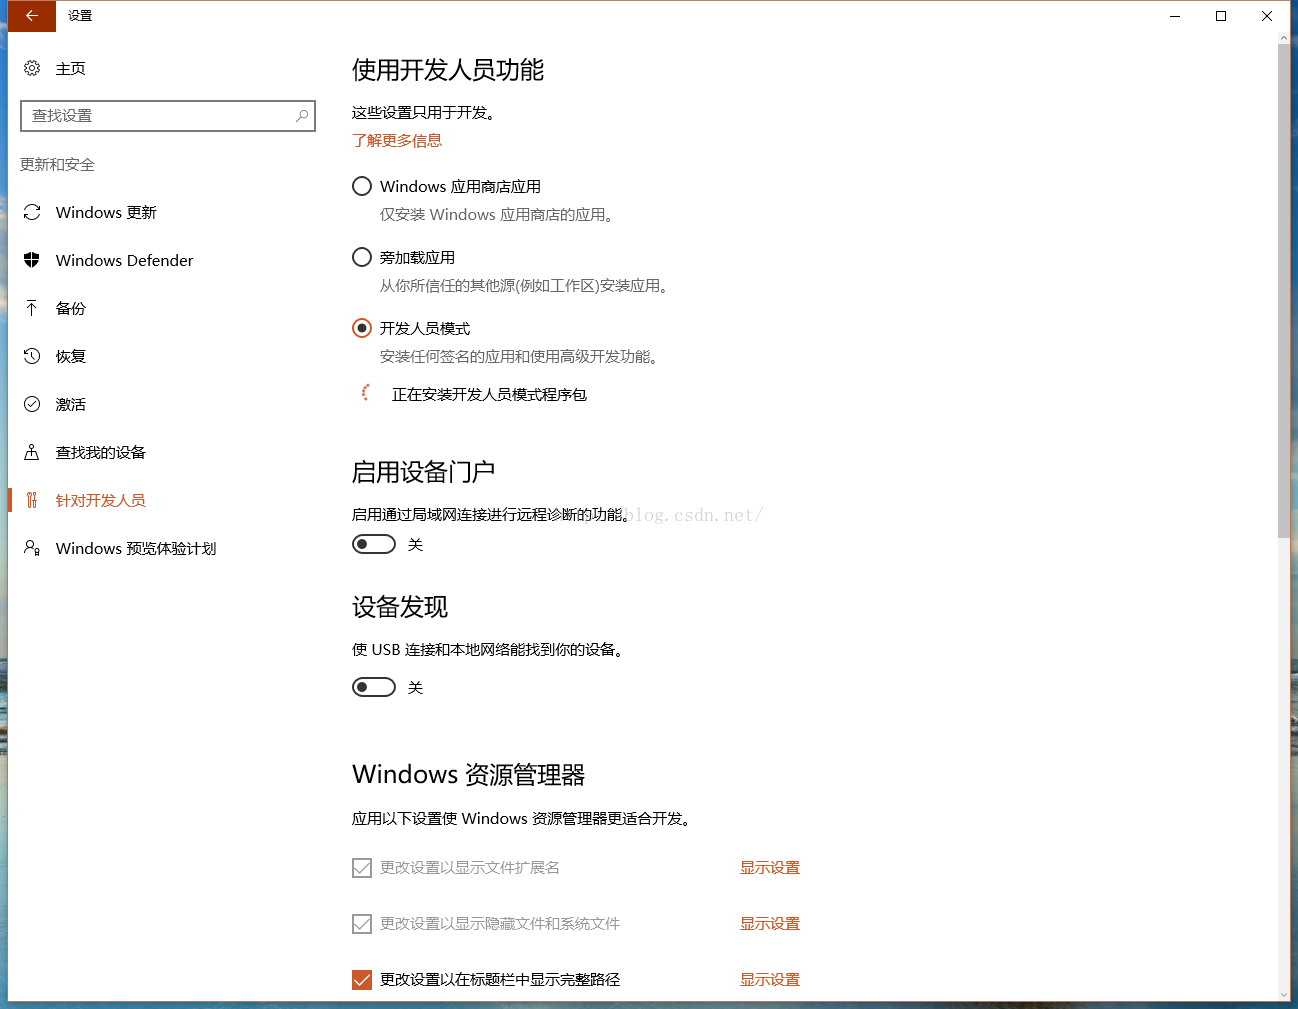
Task: Click the scrollbar down arrow
Action: 1284,995
